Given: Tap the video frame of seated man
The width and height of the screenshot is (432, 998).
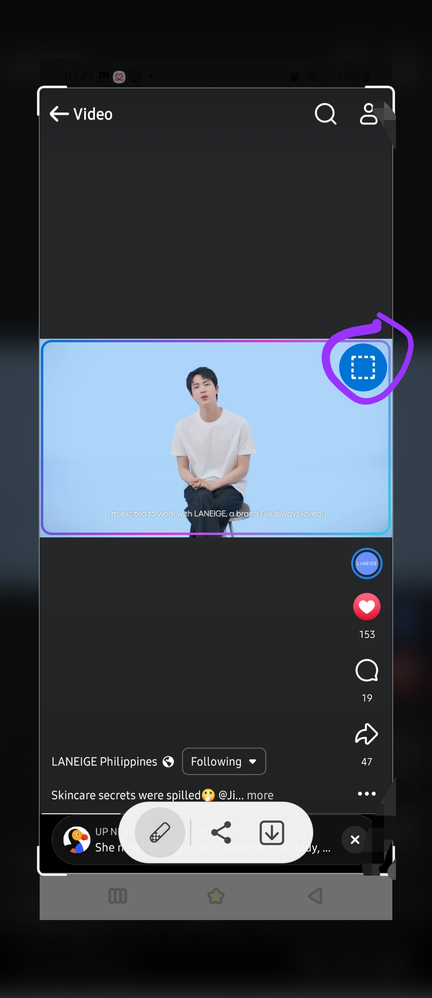Looking at the screenshot, I should (216, 438).
